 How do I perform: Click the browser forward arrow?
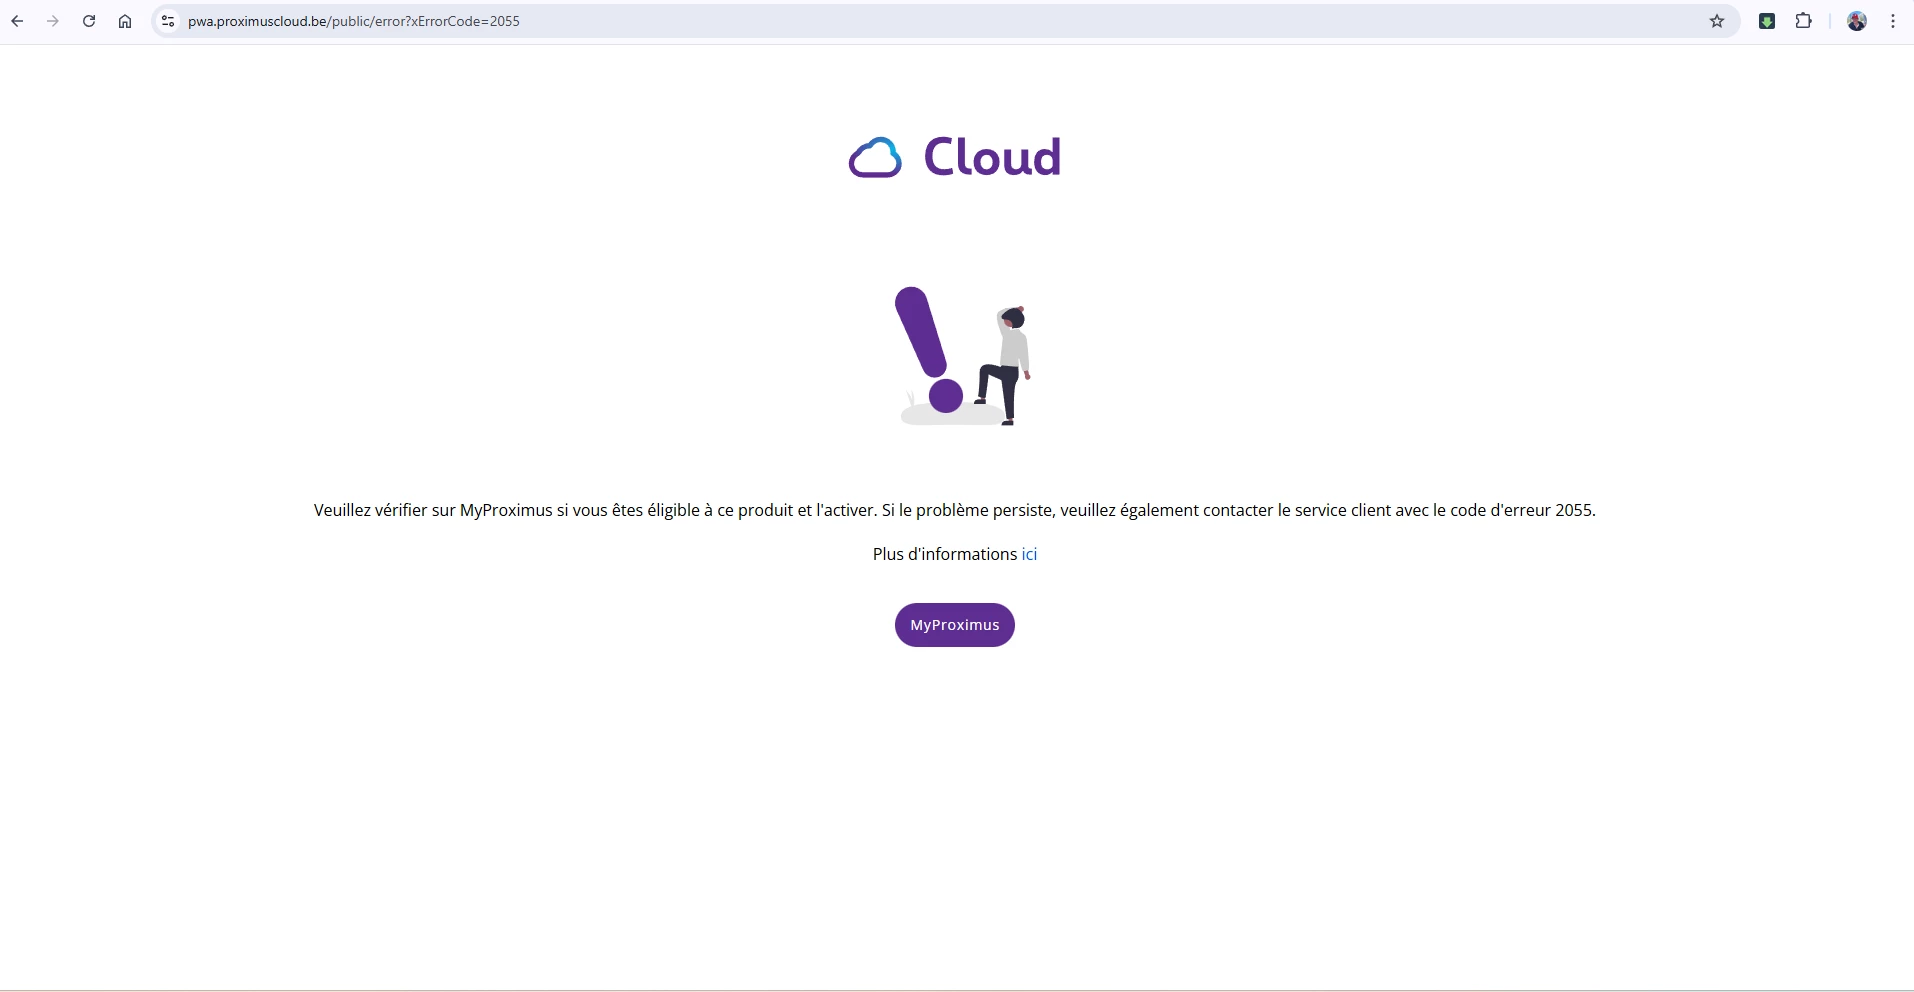(x=53, y=21)
